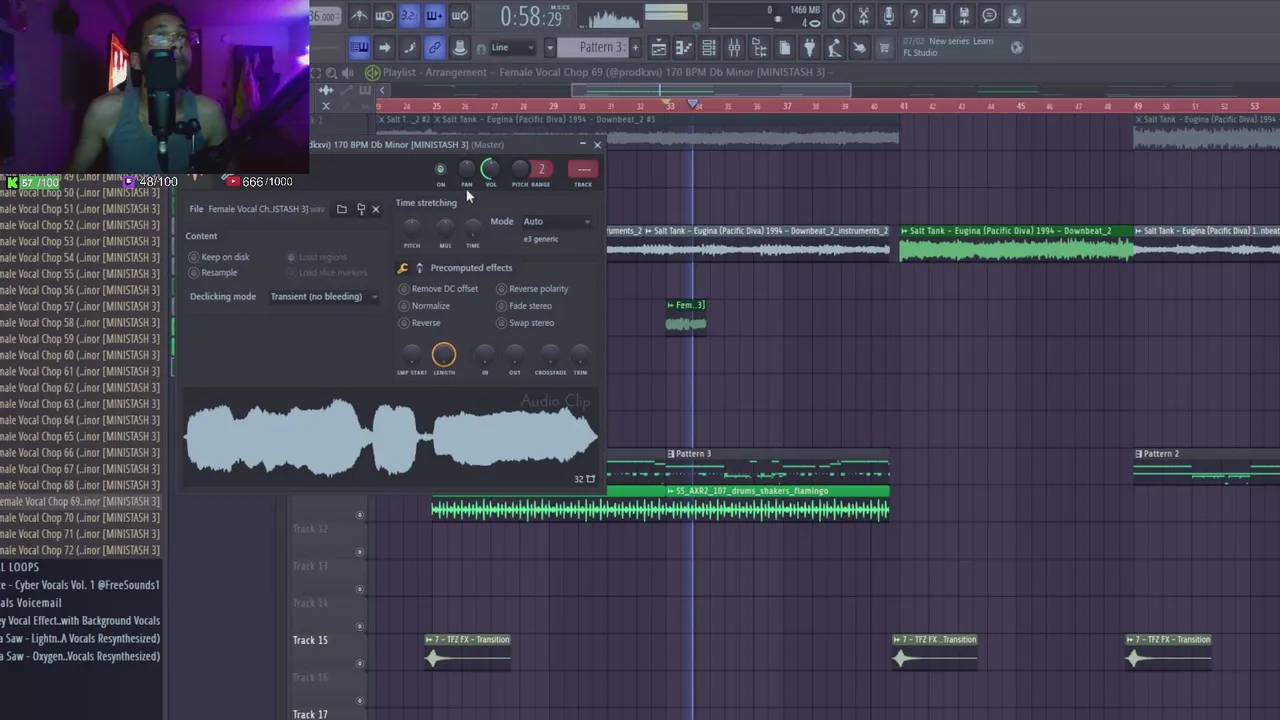Open the audio editor scissors icon
Screen dimensions: 1280x720
coord(864,16)
